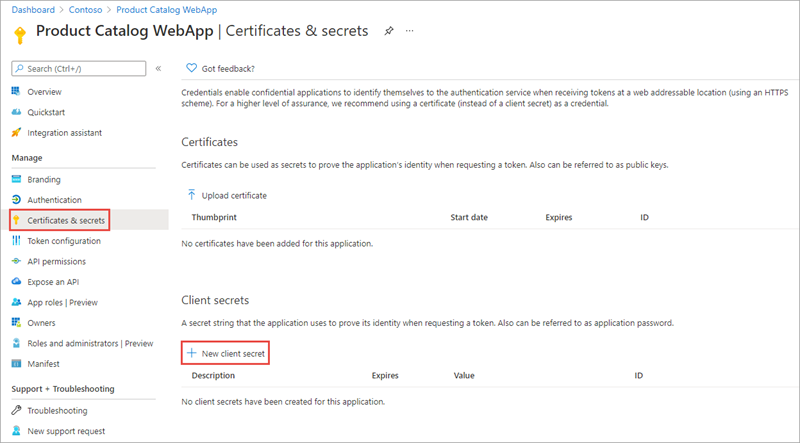Click 'No client secrets have been created' message
The image size is (800, 443).
click(x=283, y=402)
